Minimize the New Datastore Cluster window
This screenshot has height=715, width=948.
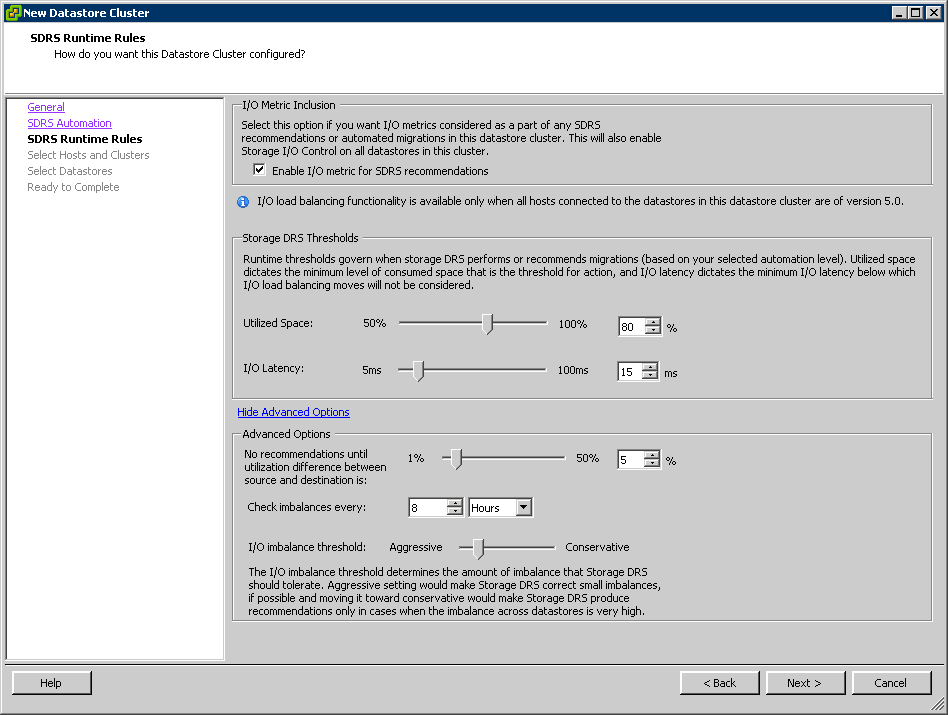[900, 13]
